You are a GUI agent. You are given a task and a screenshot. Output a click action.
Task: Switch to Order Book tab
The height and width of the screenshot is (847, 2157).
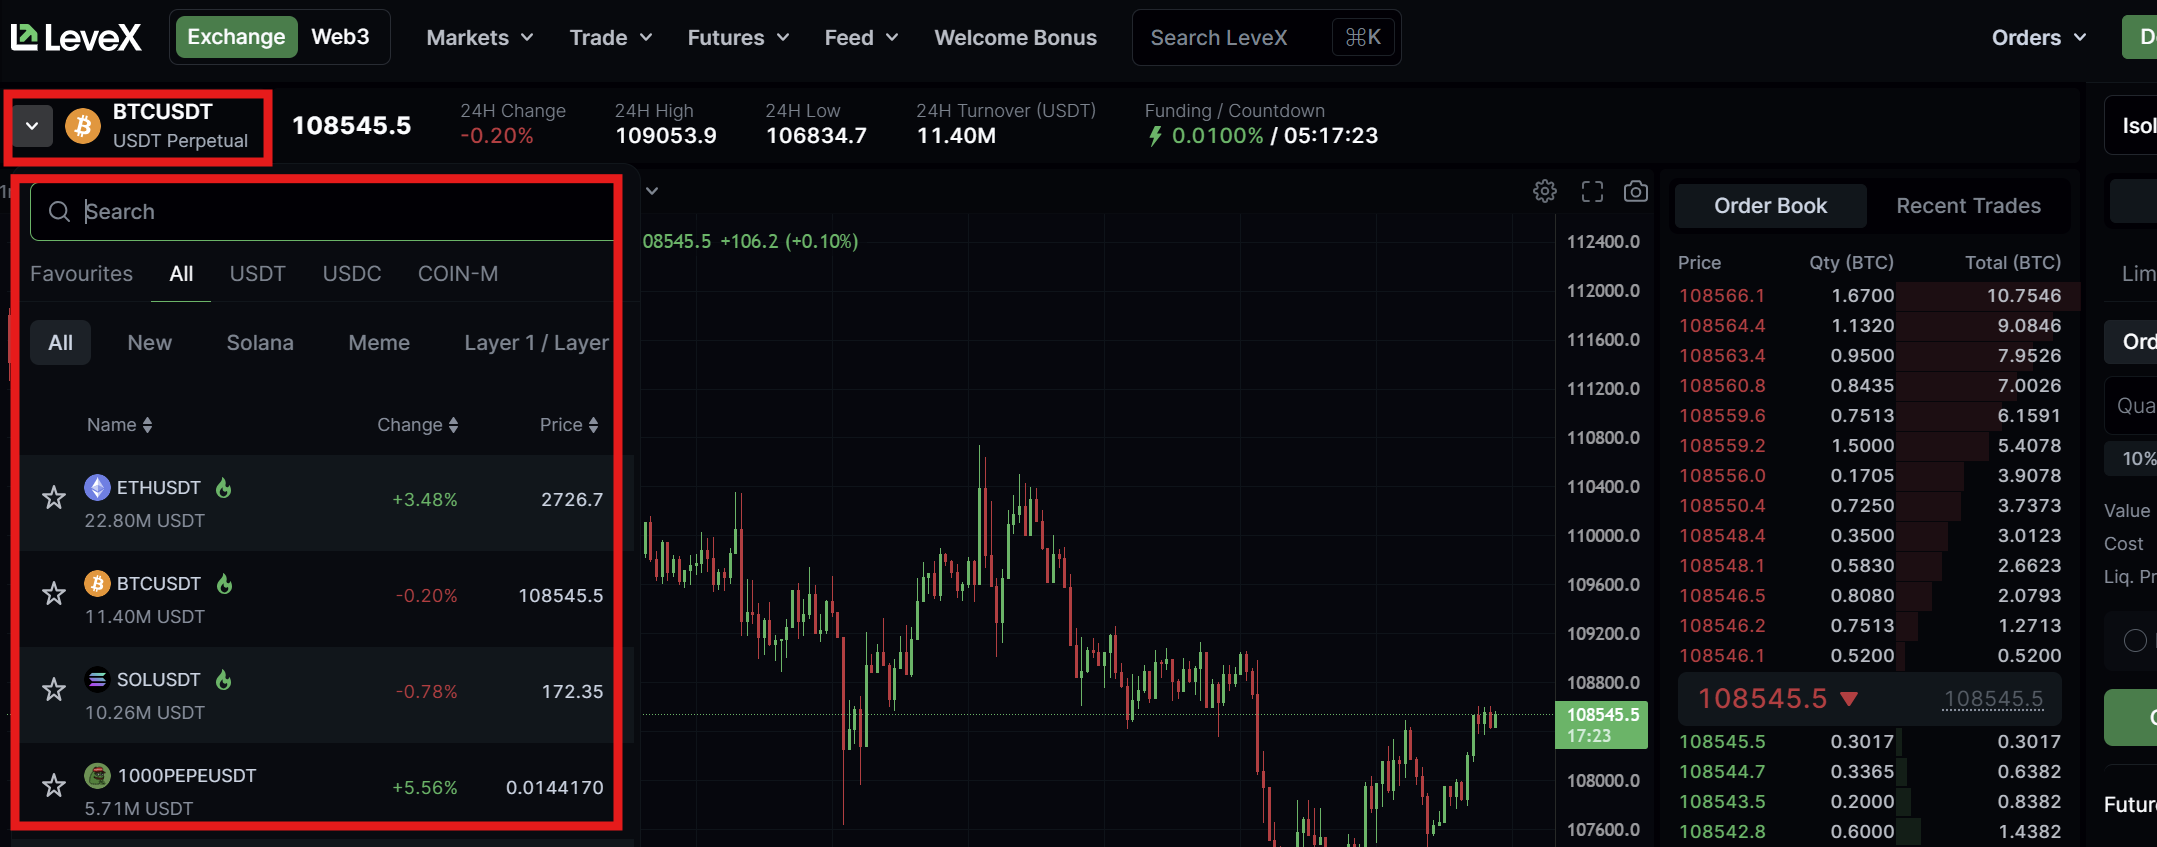tap(1770, 205)
